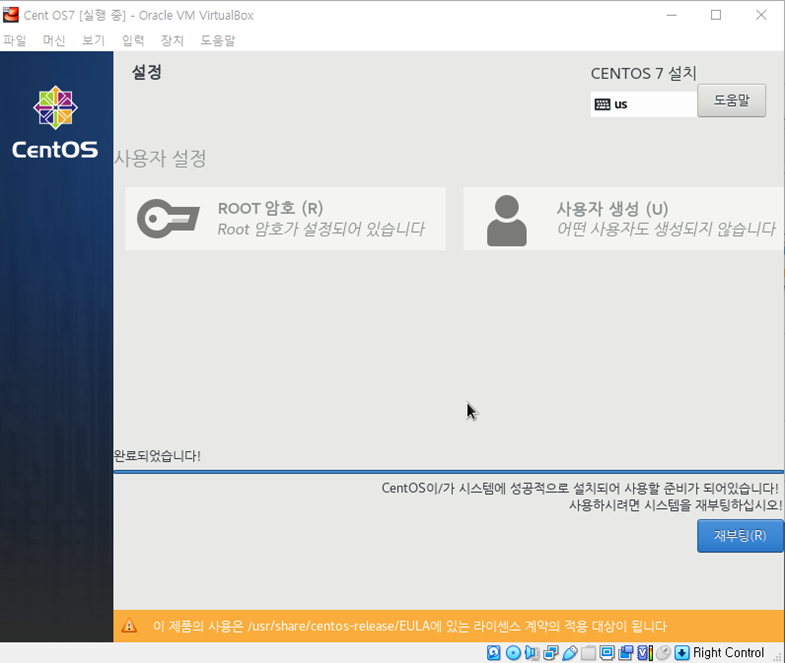The image size is (785, 663).
Task: Click the user creation person icon
Action: pyautogui.click(x=507, y=220)
